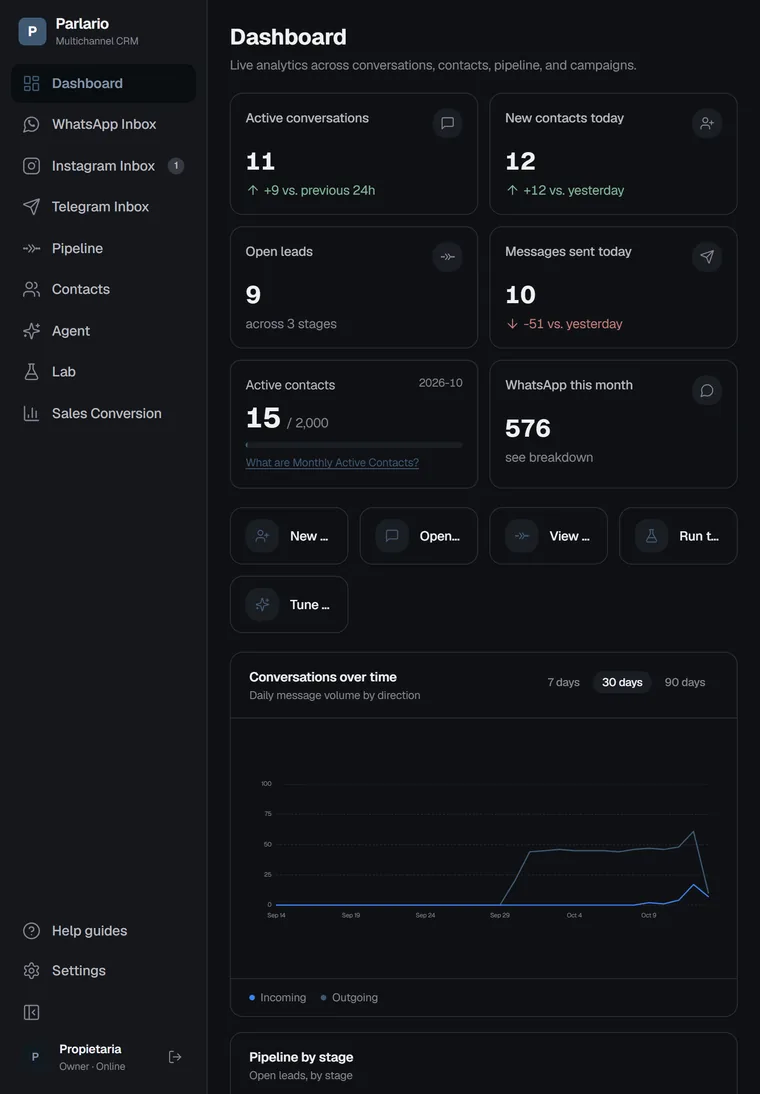Click the Propietaria user avatar

[35, 1057]
